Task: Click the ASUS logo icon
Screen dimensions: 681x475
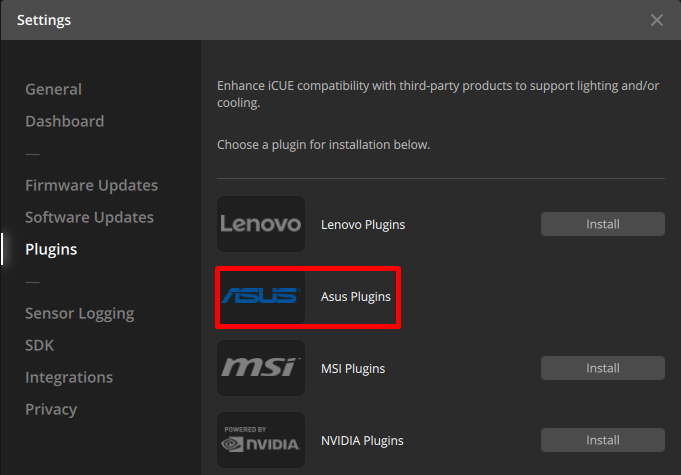Action: tap(261, 296)
